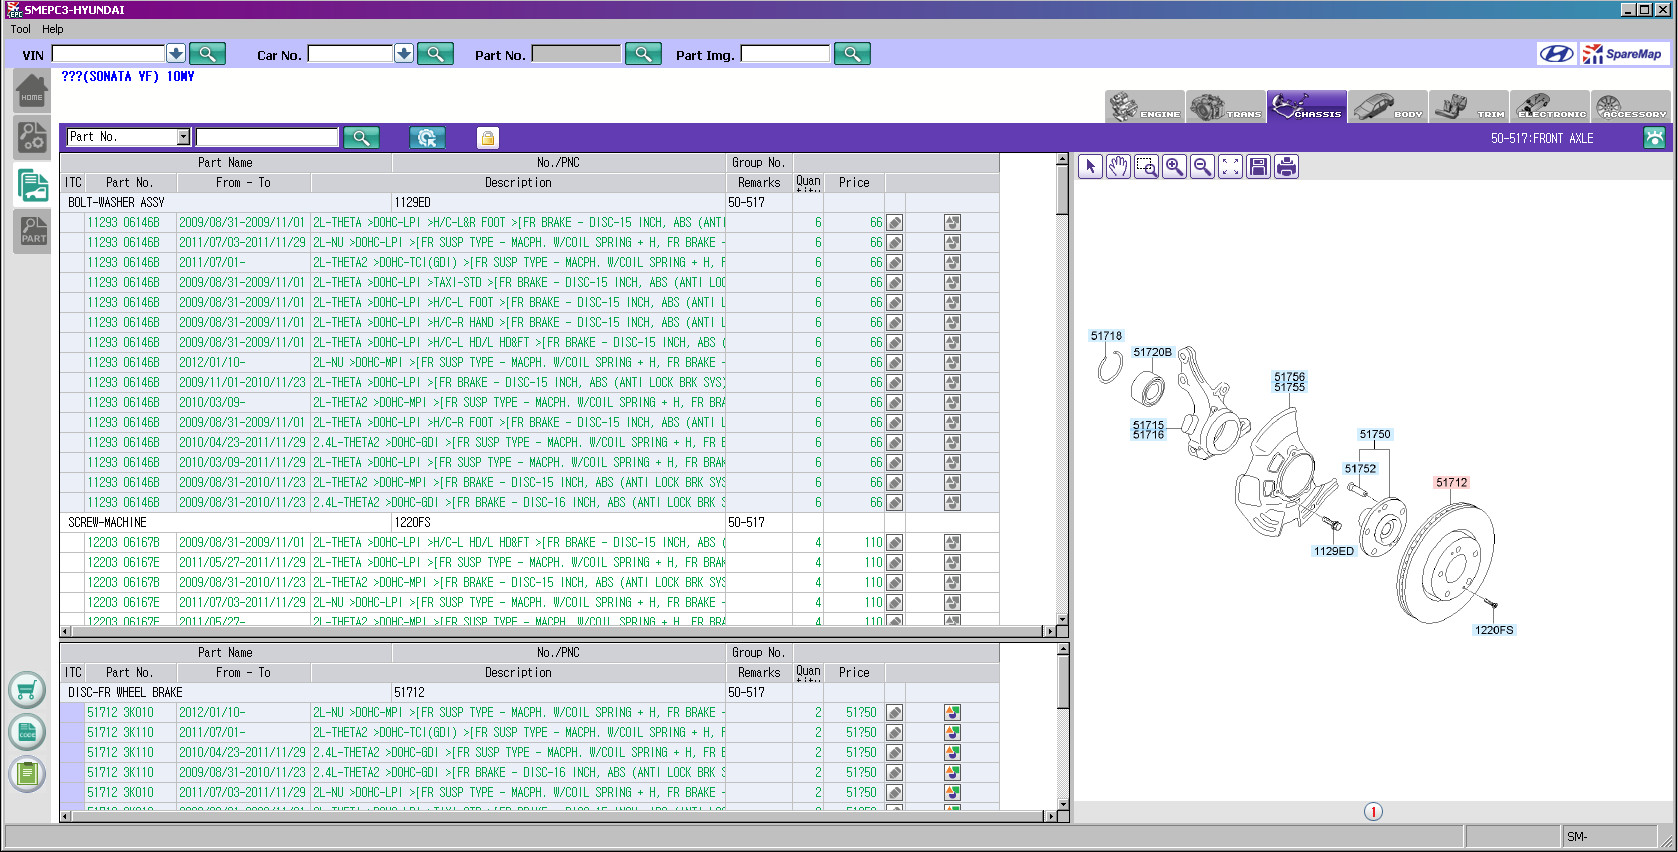Viewport: 1678px width, 852px height.
Task: Toggle the eye view button beside FRONT AXLE
Action: (1654, 138)
